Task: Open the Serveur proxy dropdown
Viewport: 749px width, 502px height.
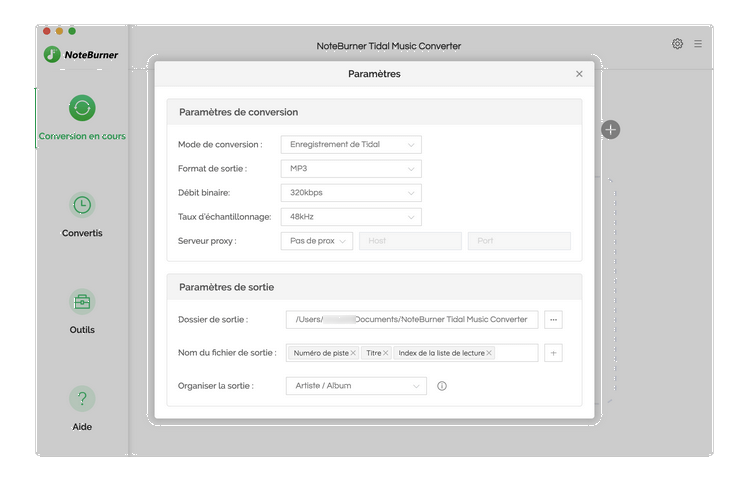Action: tap(317, 241)
